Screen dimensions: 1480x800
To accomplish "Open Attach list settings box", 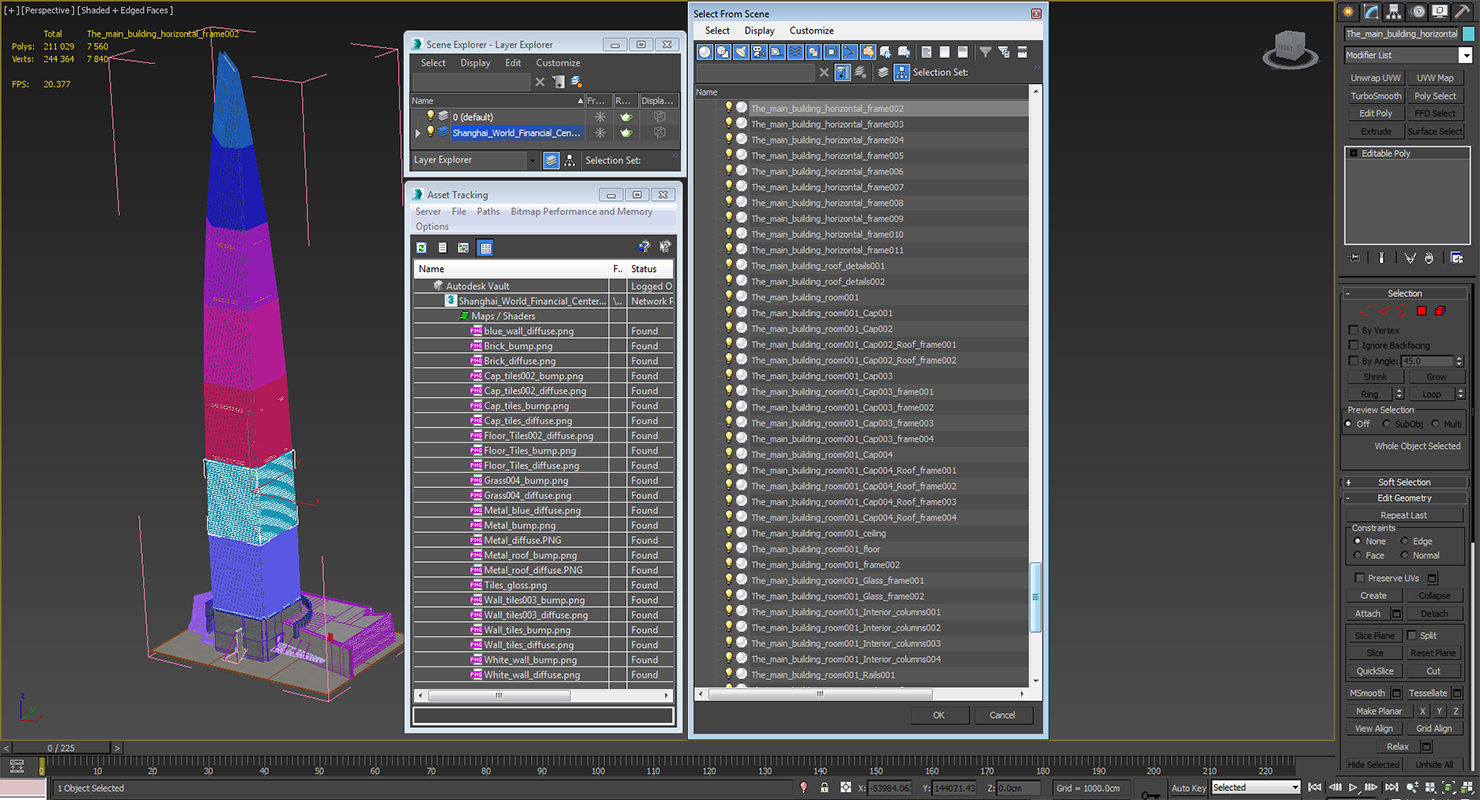I will pyautogui.click(x=1397, y=614).
